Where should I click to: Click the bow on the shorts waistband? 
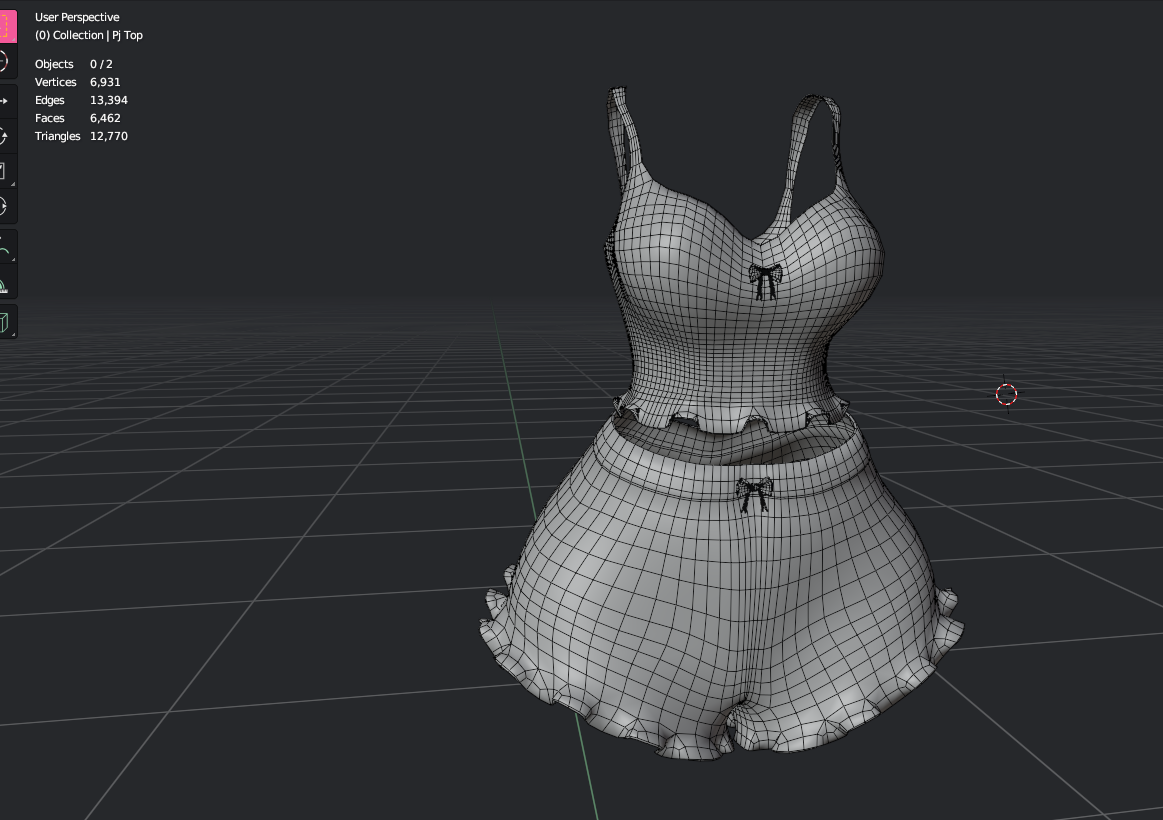[x=754, y=495]
